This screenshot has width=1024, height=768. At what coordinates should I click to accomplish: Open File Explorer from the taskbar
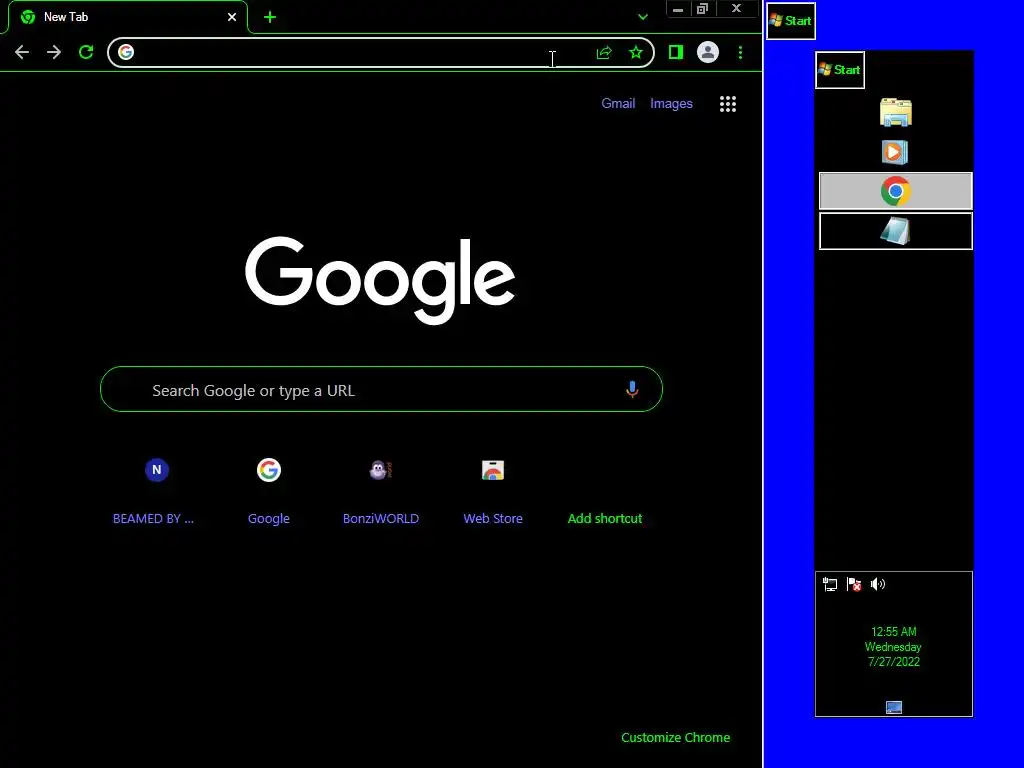click(x=895, y=112)
